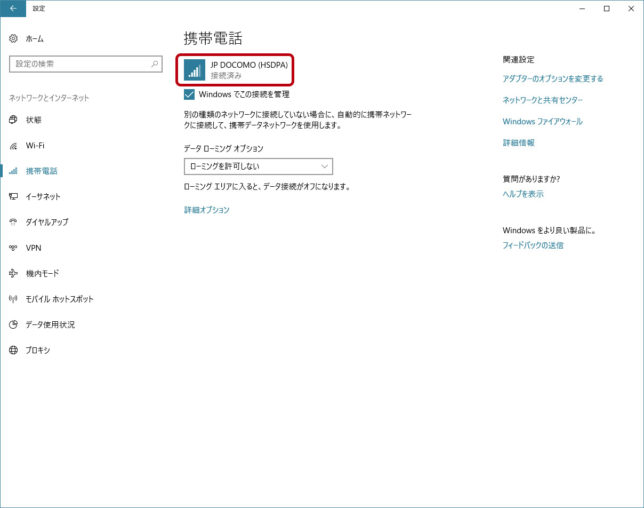Open モバイル ホットスポット settings
The height and width of the screenshot is (508, 644).
[x=60, y=299]
